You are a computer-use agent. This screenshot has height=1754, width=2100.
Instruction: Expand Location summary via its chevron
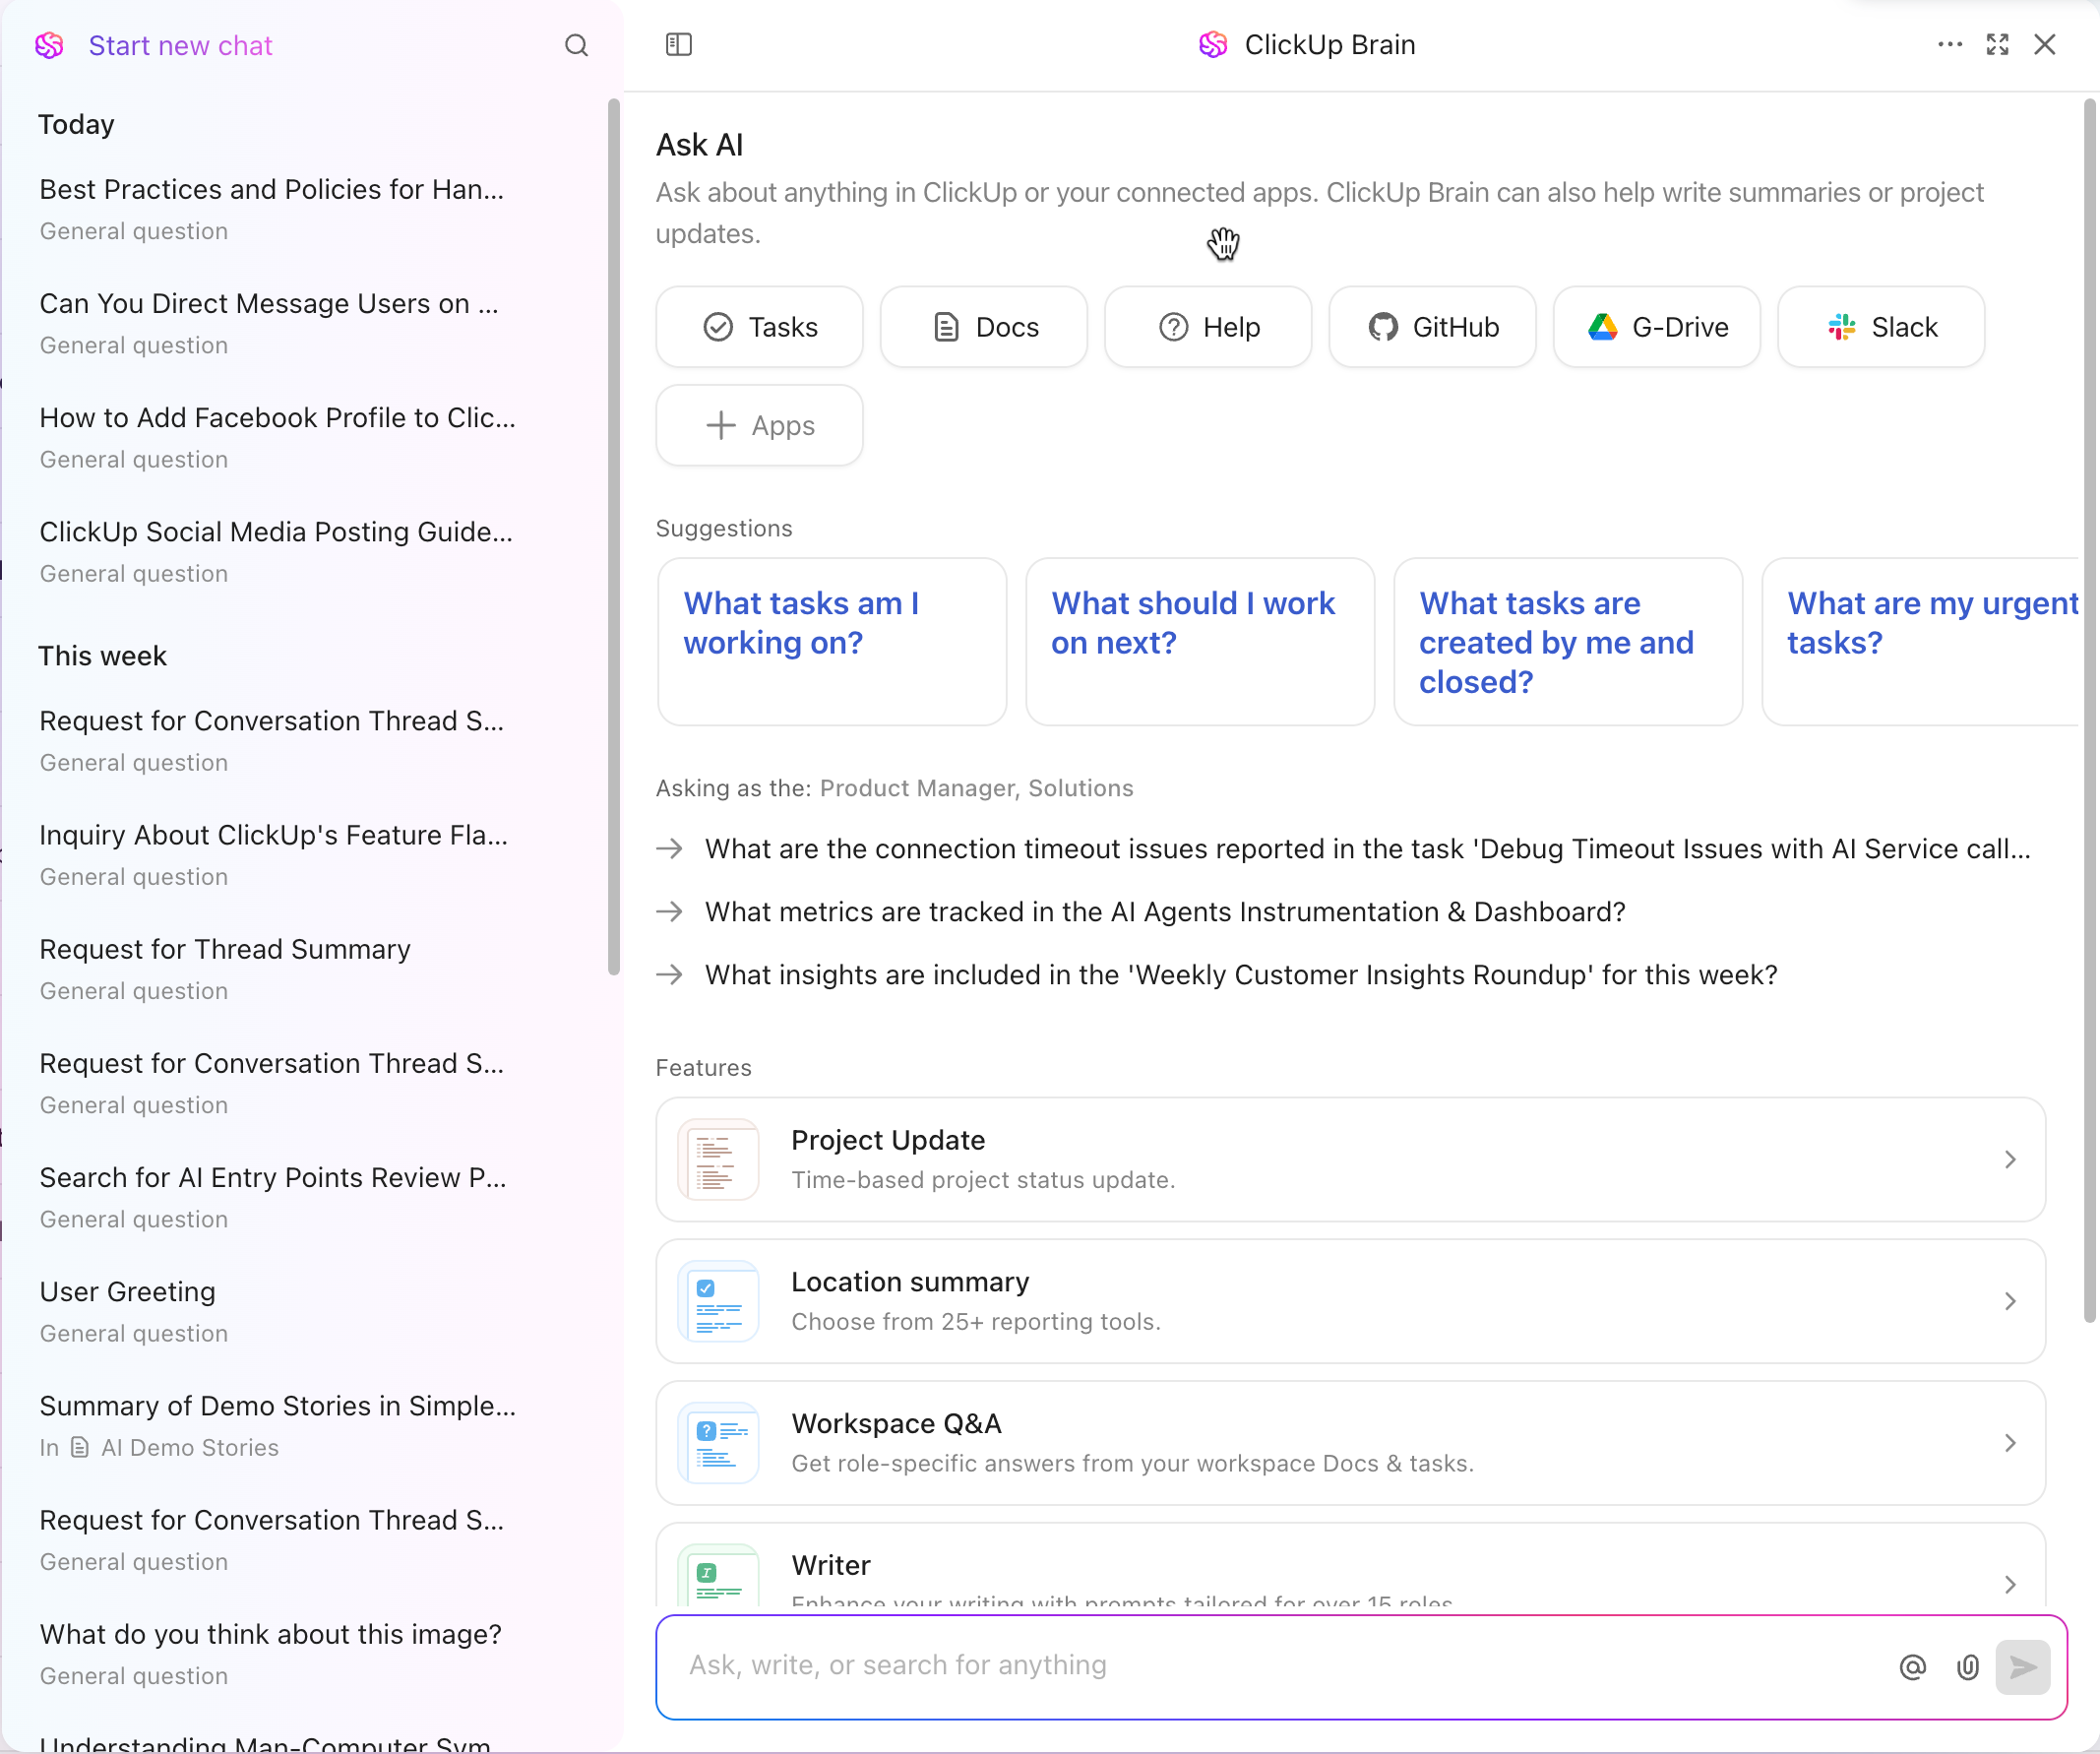pyautogui.click(x=2010, y=1302)
